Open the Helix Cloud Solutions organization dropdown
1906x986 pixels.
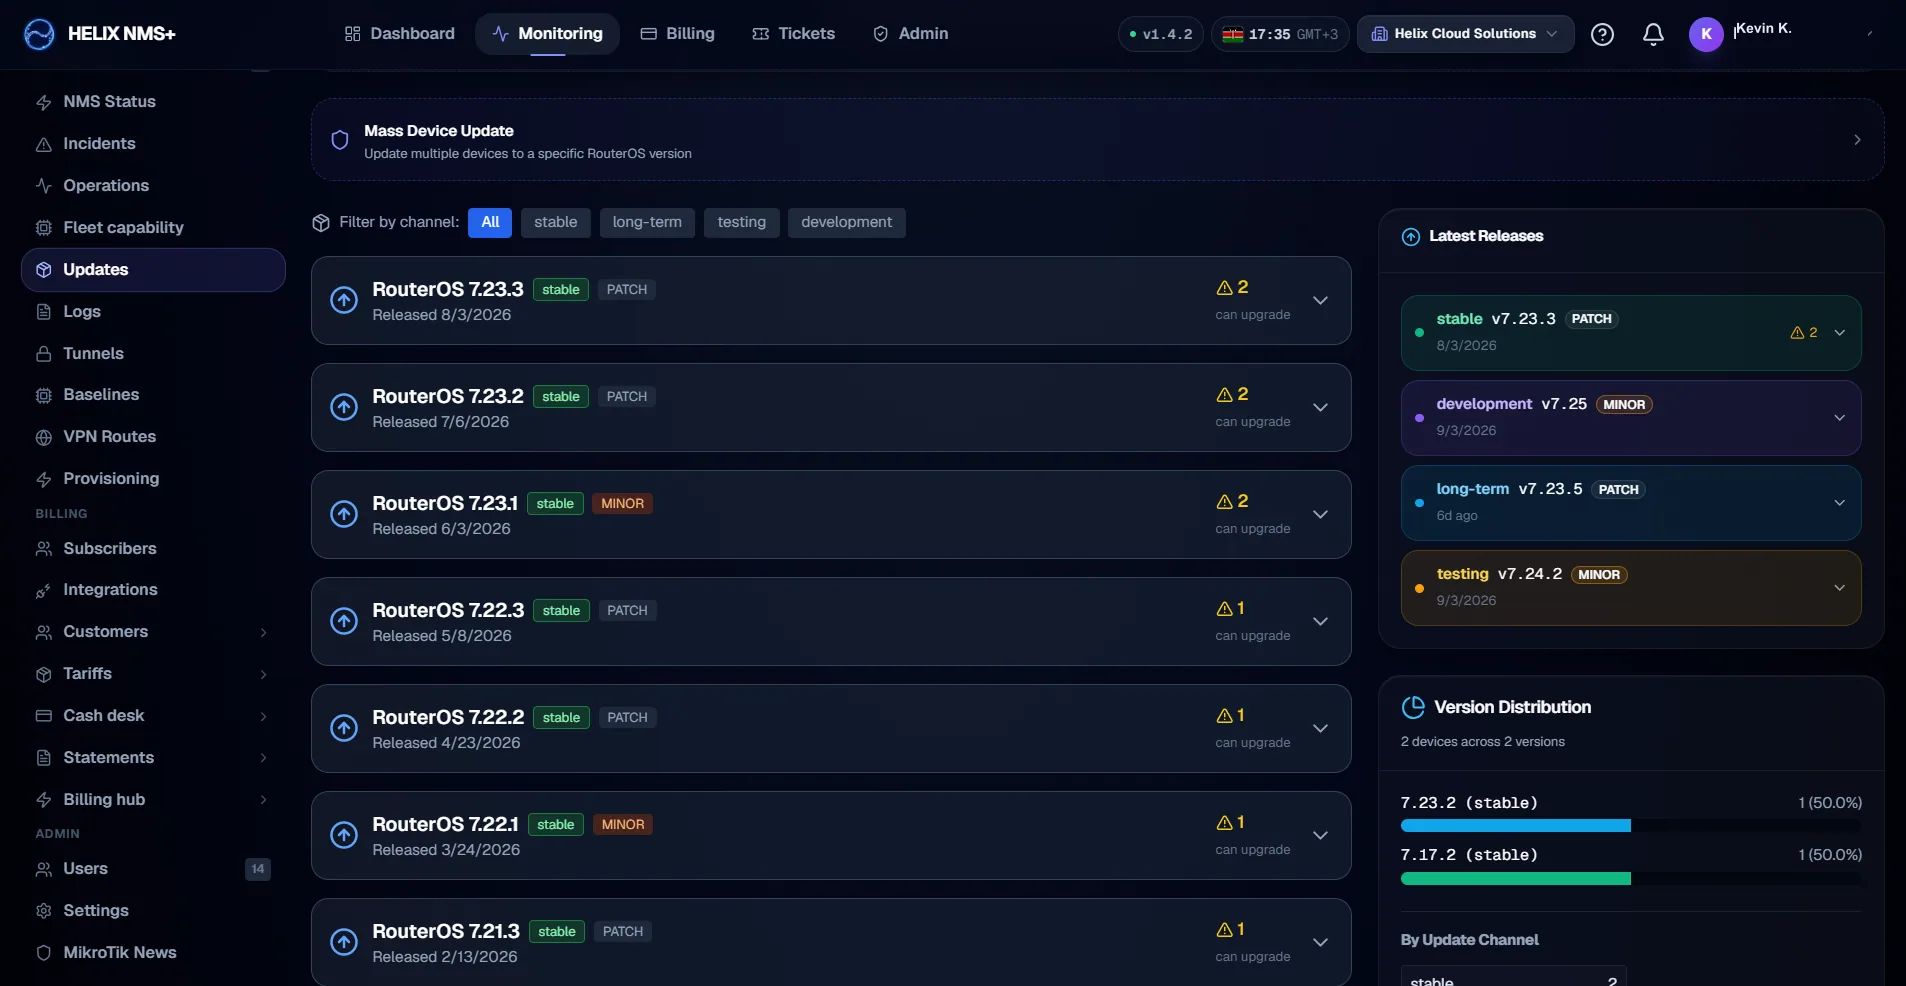[1465, 34]
